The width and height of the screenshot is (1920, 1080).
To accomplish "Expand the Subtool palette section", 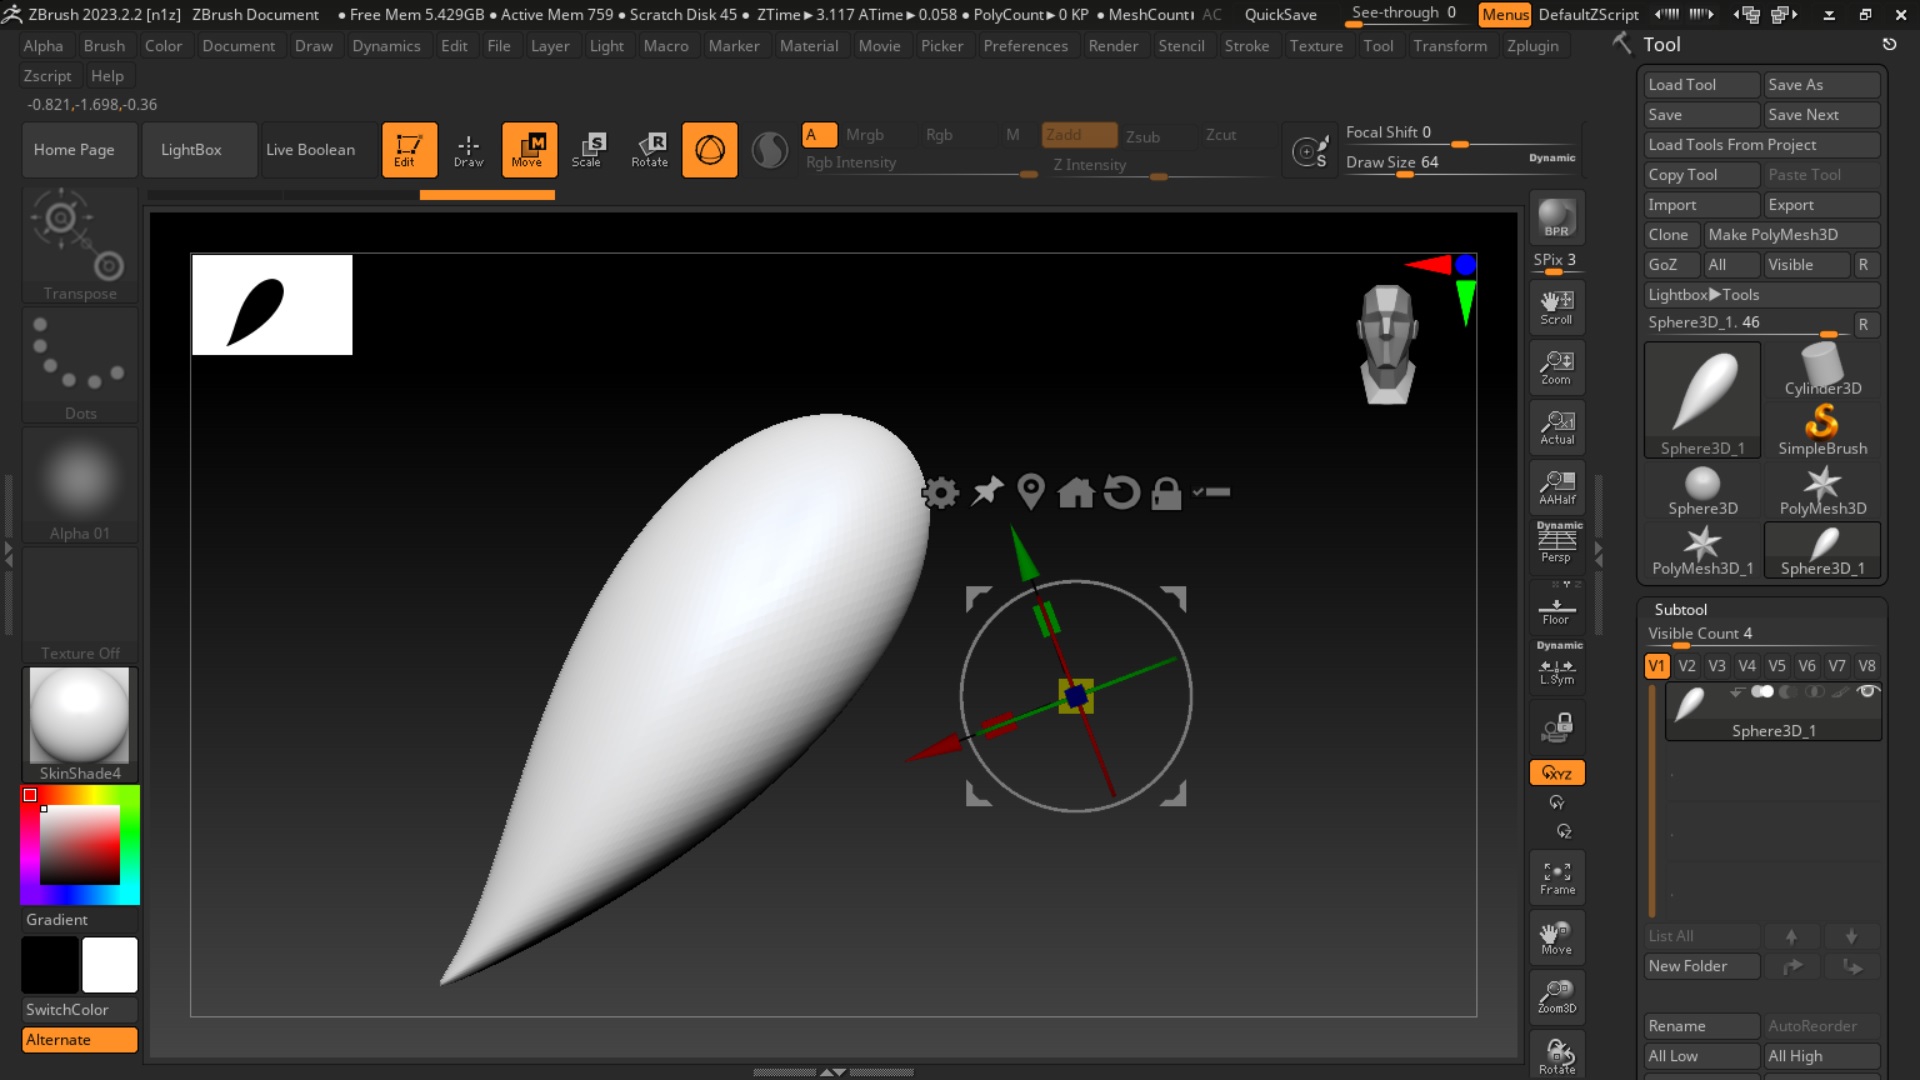I will (x=1680, y=609).
